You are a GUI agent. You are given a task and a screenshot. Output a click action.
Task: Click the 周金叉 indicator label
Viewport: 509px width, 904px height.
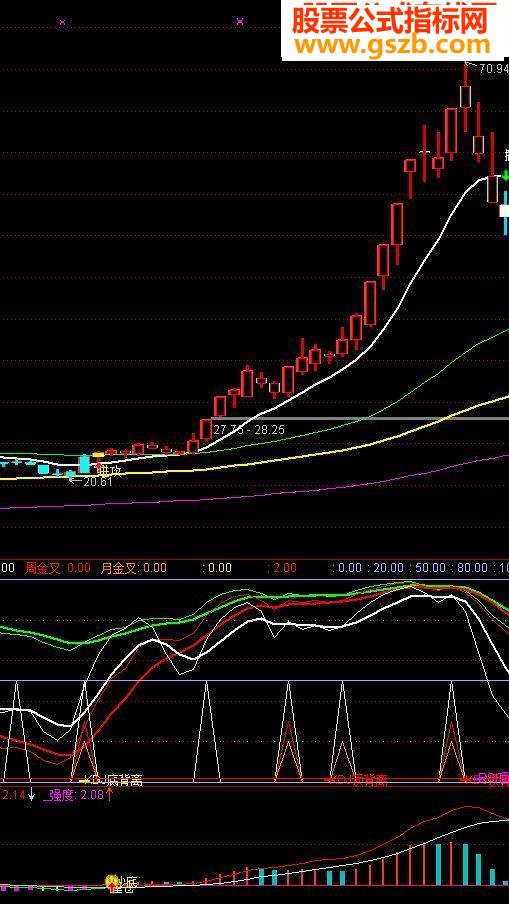tap(43, 568)
